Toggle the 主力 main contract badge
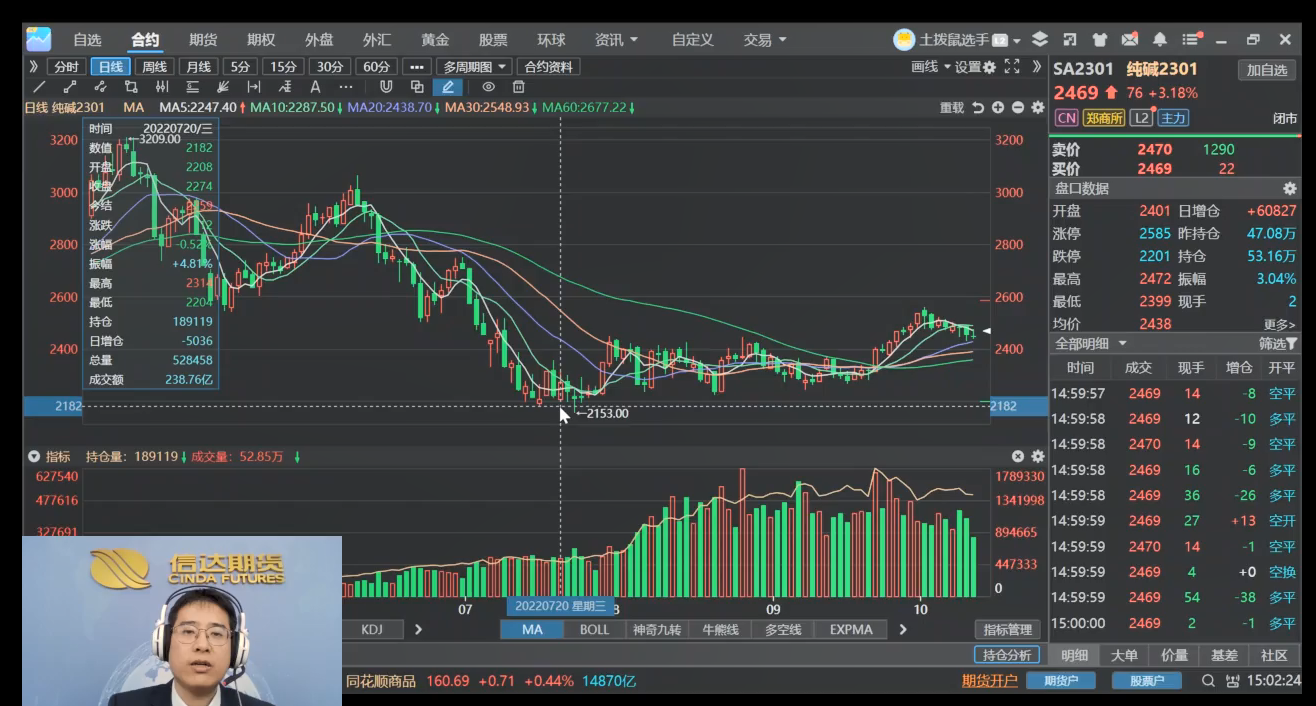The height and width of the screenshot is (706, 1316). point(1173,118)
